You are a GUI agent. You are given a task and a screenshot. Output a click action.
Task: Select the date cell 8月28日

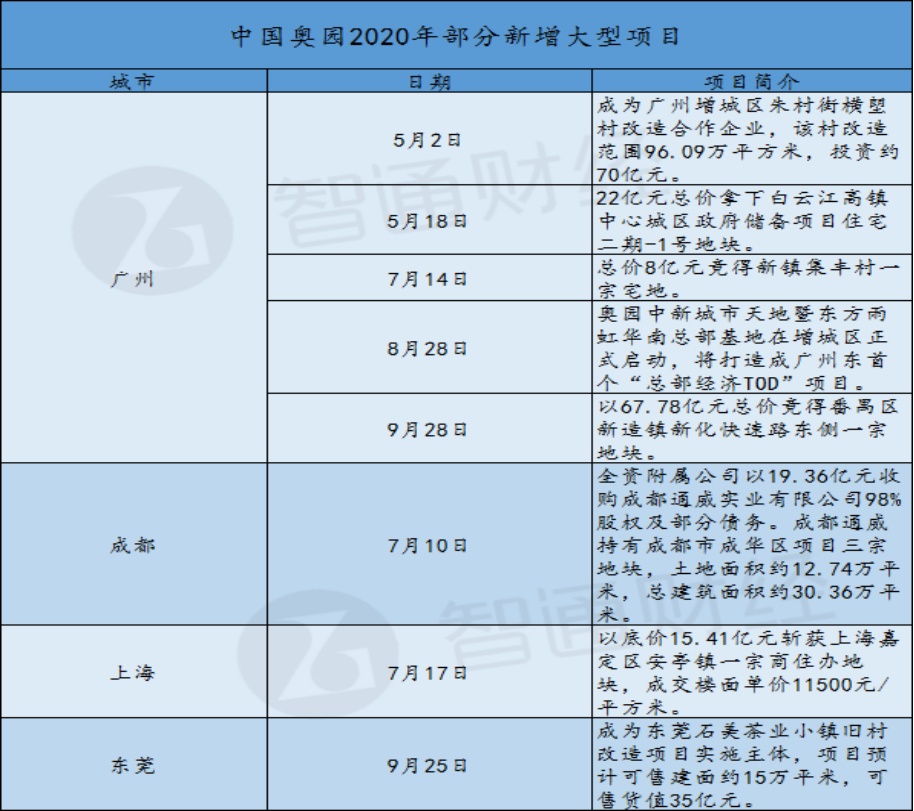click(x=430, y=348)
